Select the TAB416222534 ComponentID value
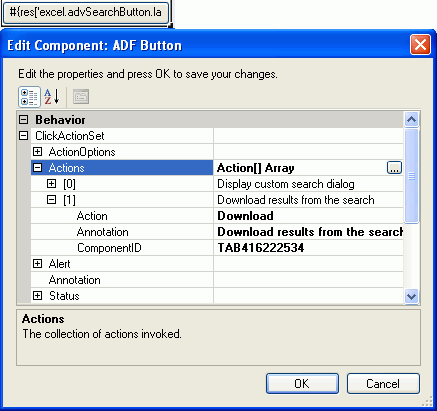Image resolution: width=437 pixels, height=411 pixels. (x=261, y=248)
